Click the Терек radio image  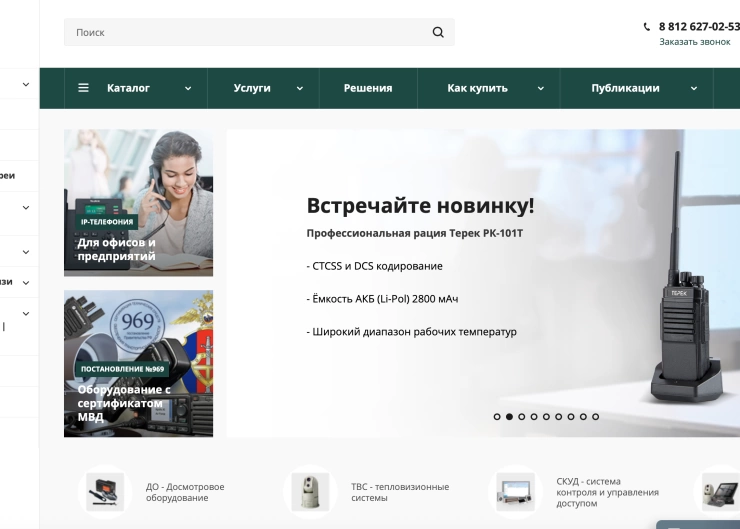point(687,278)
